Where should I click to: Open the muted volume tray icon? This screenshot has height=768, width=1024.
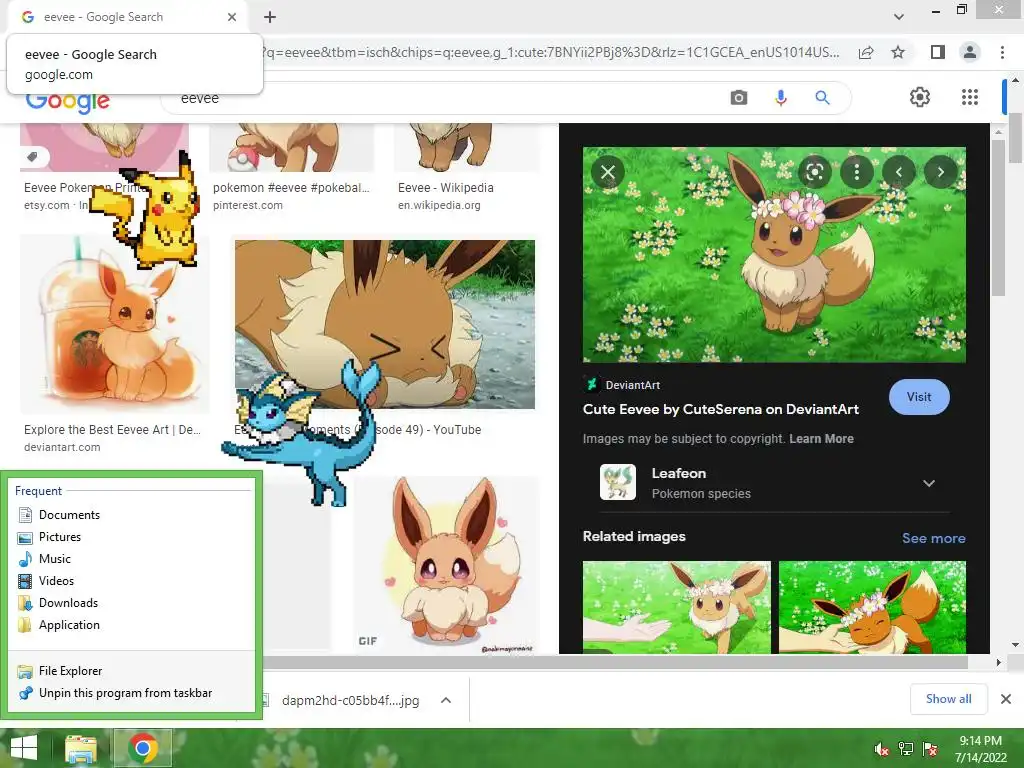[x=881, y=749]
